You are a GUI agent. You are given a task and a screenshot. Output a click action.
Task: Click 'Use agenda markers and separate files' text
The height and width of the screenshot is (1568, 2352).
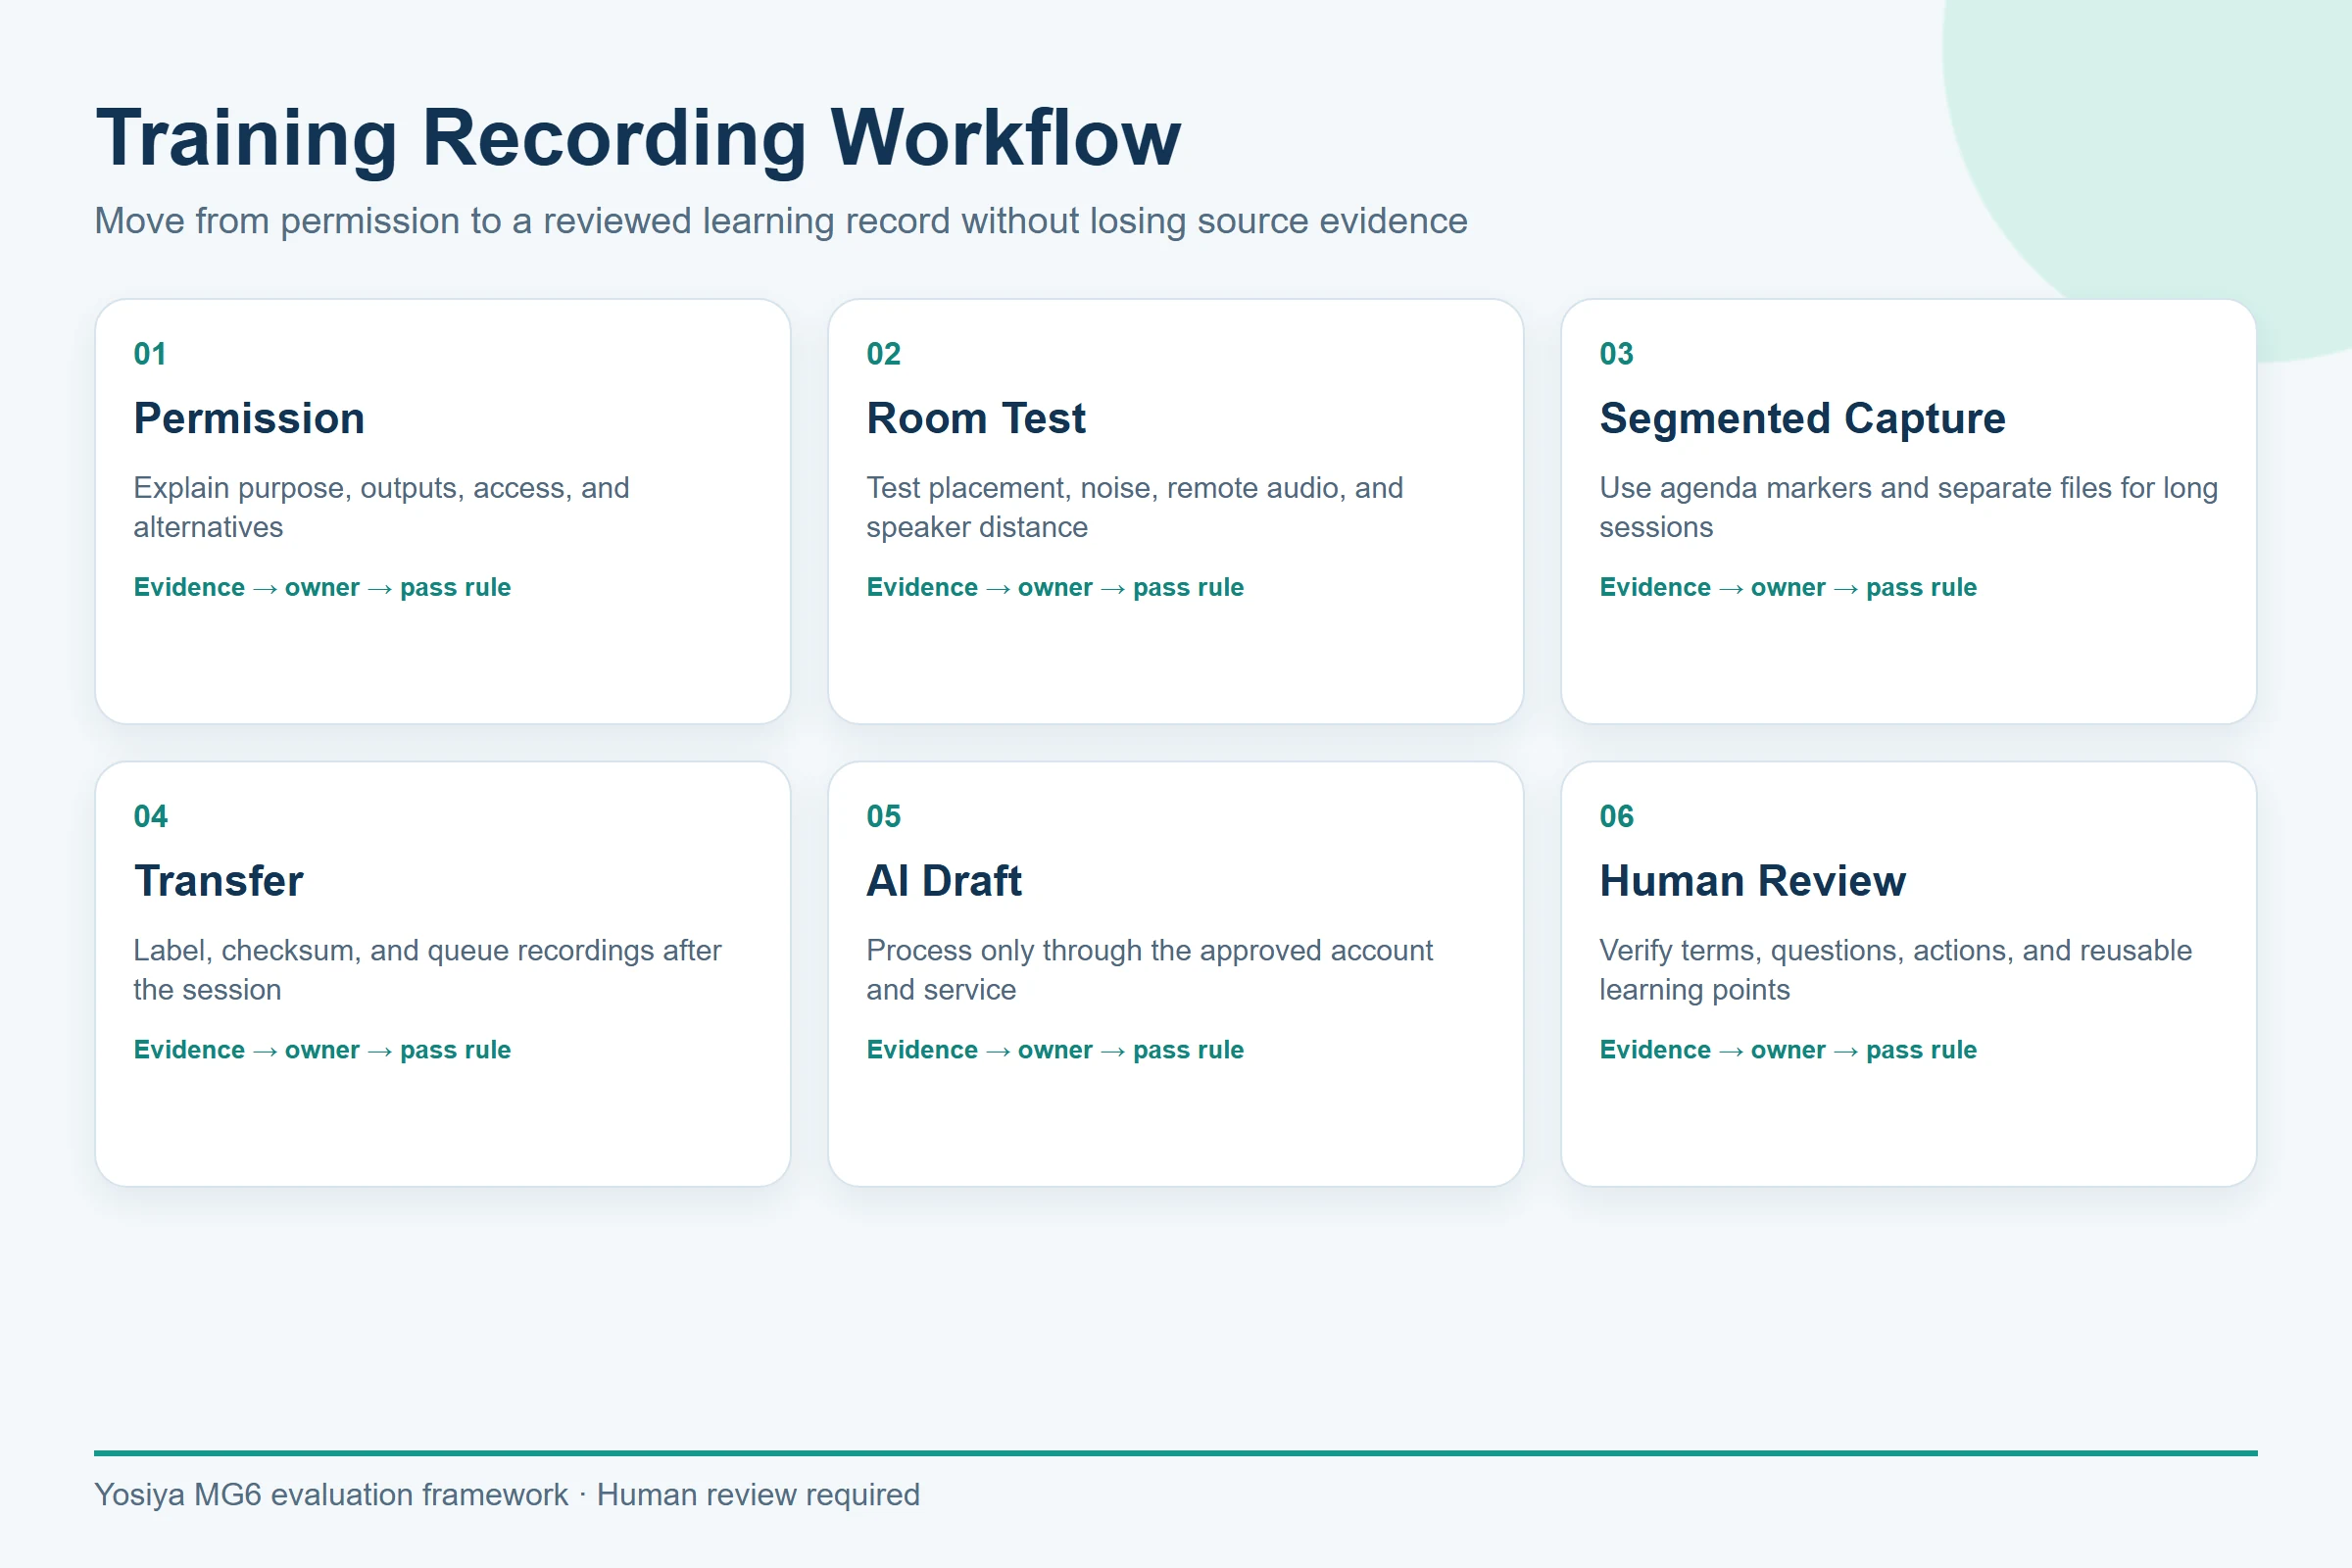tap(1909, 507)
